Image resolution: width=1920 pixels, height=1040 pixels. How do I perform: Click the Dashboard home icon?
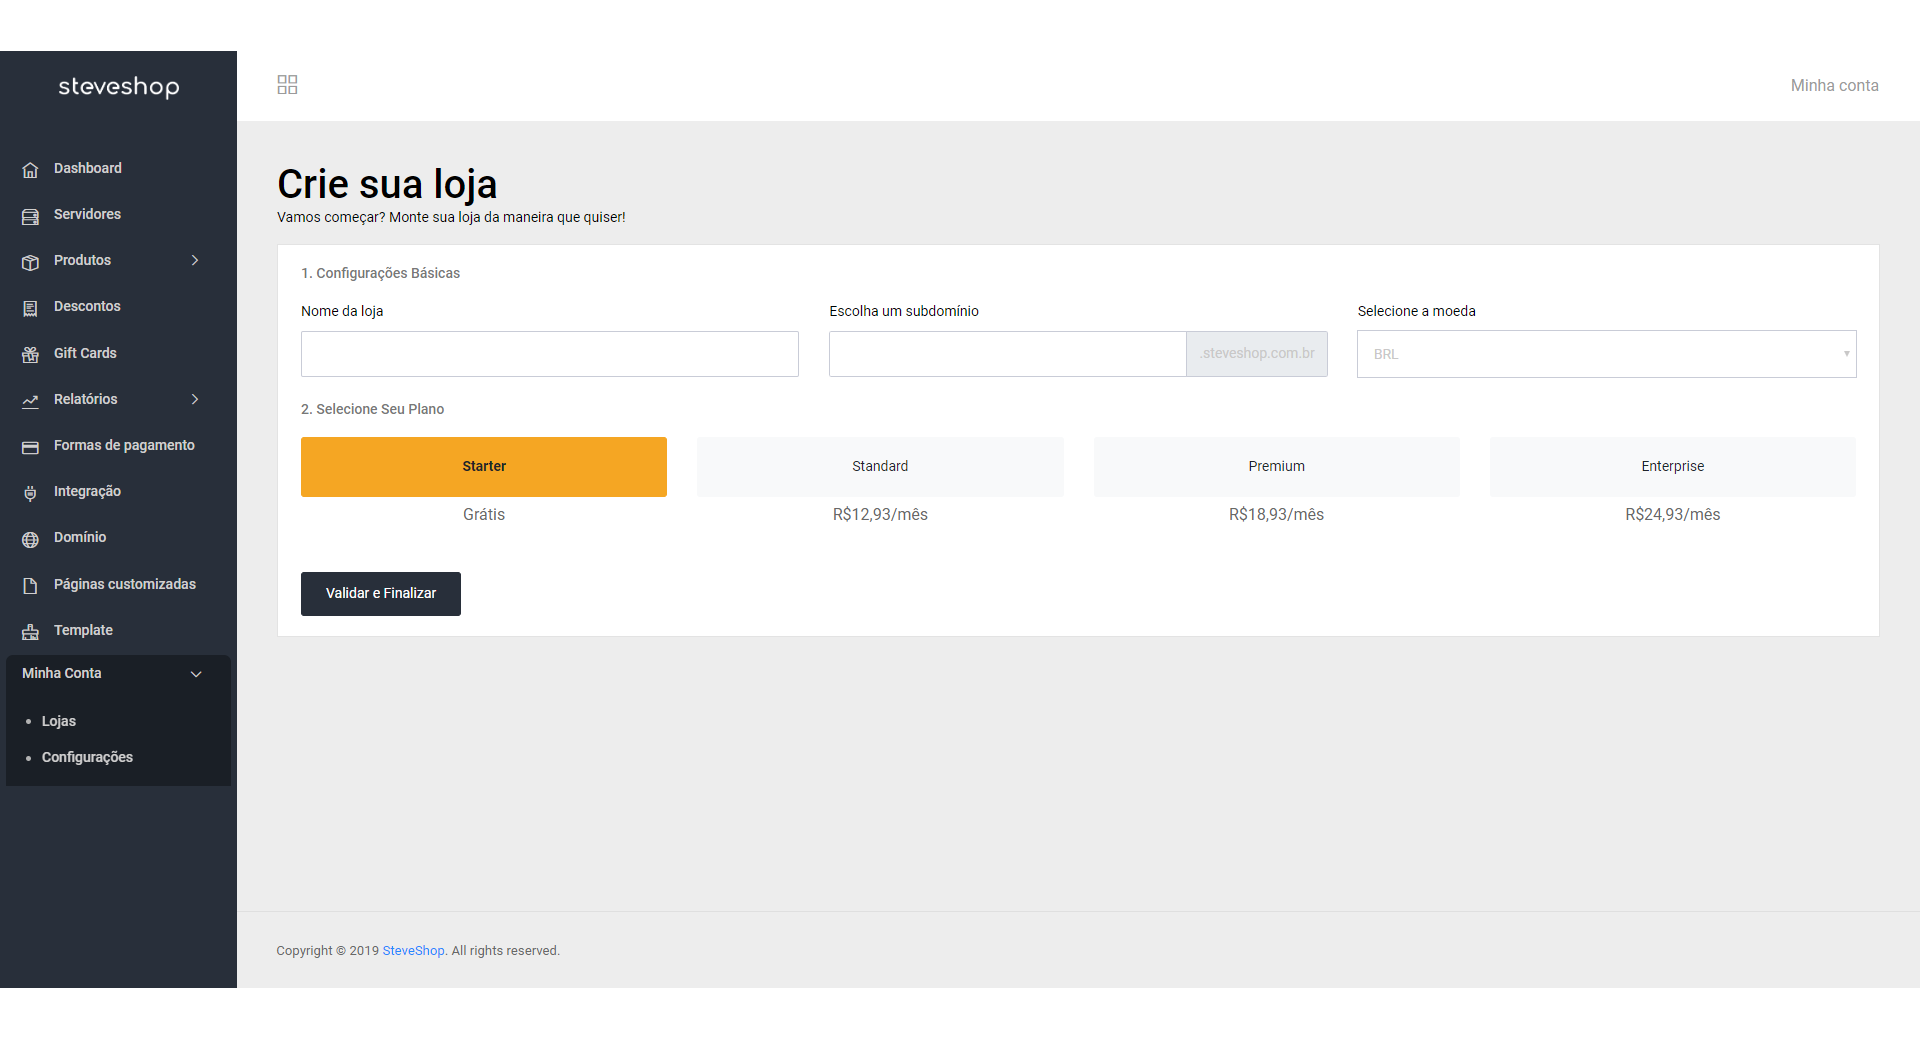pyautogui.click(x=30, y=169)
